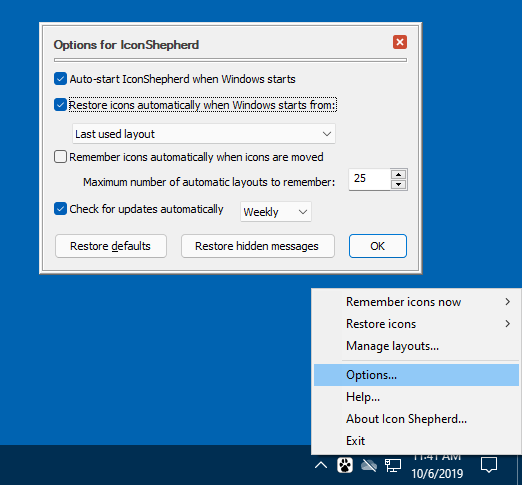Viewport: 522px width, 485px height.
Task: Decrease maximum layouts with down arrow
Action: (398, 184)
